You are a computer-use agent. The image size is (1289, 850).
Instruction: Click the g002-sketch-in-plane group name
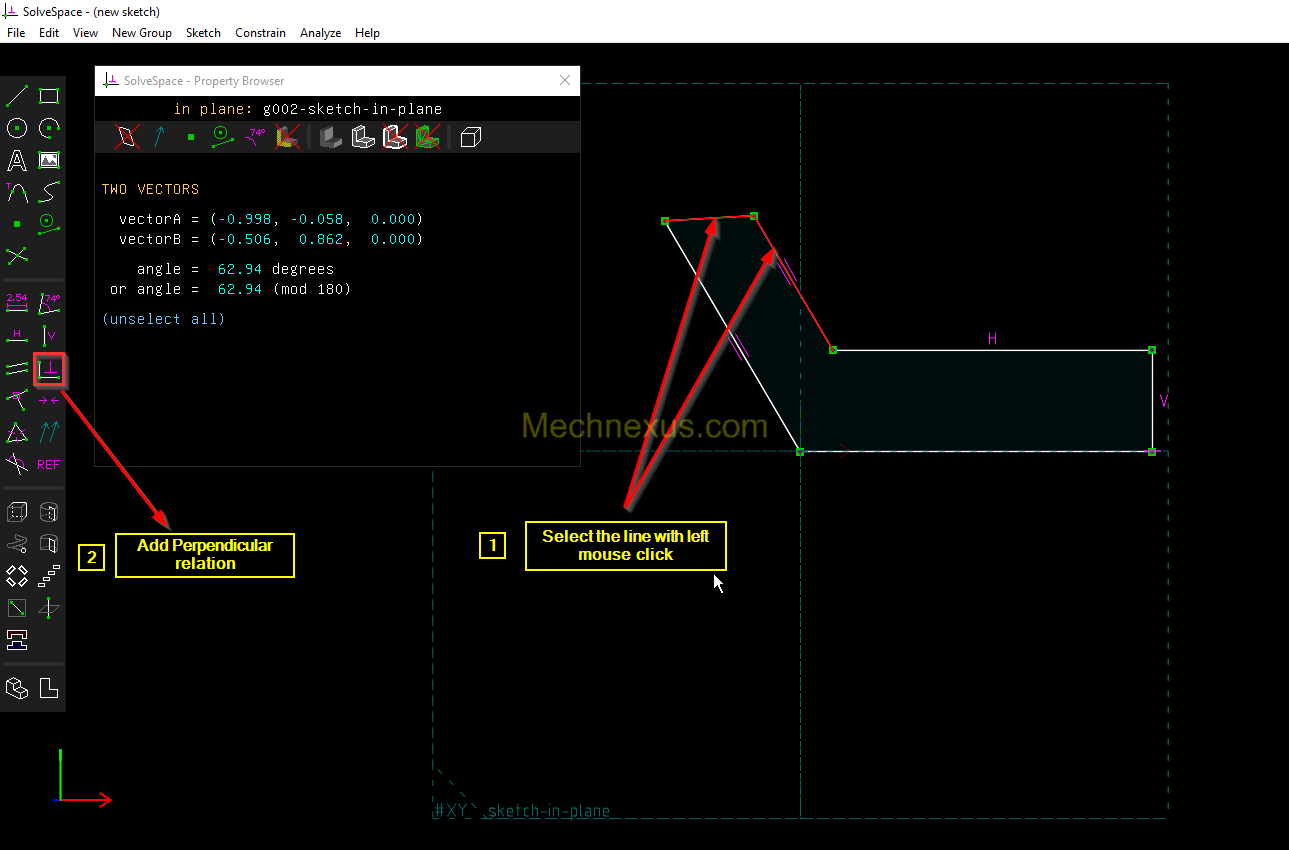coord(352,109)
